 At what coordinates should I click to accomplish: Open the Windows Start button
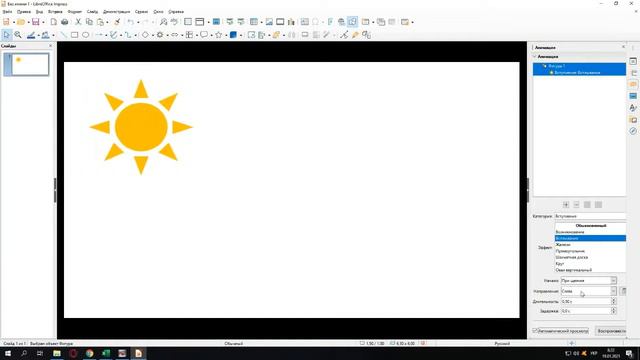coord(8,353)
